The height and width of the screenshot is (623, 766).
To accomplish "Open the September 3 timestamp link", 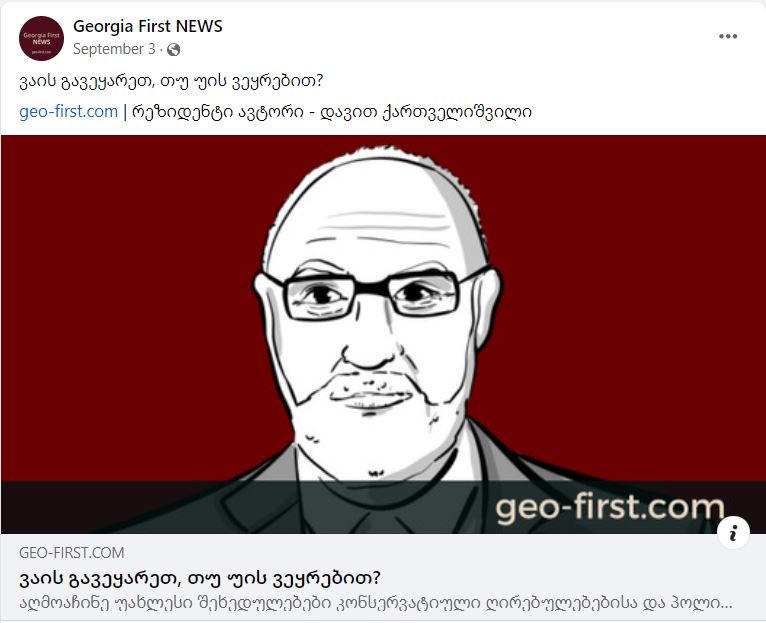I will pos(114,49).
